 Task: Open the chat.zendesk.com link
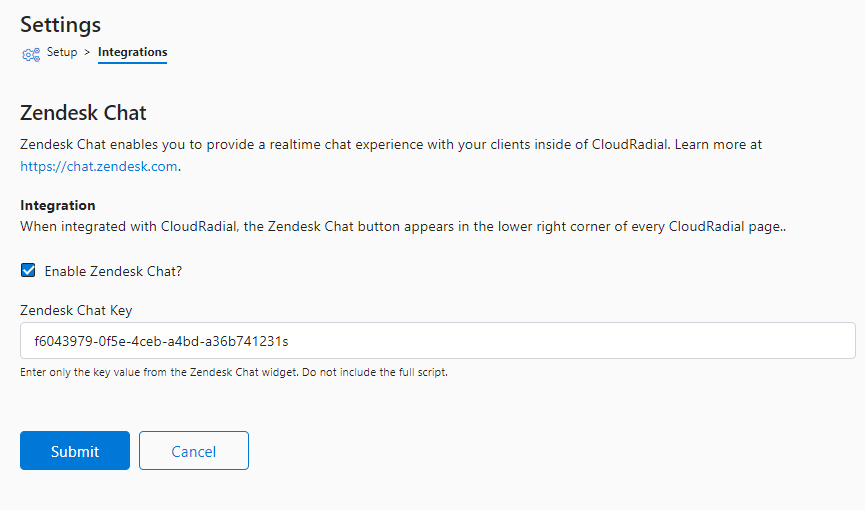pyautogui.click(x=99, y=166)
